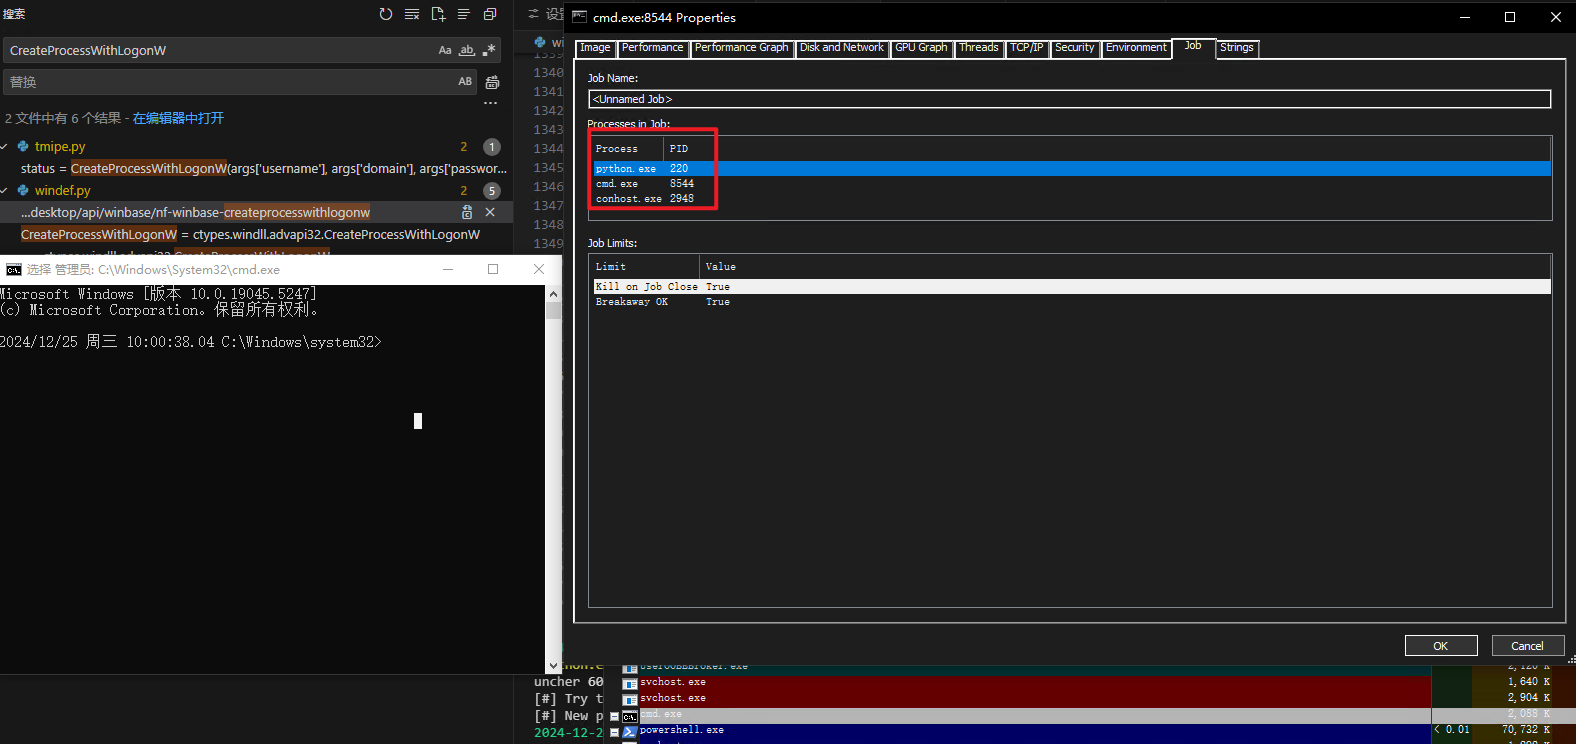This screenshot has width=1576, height=744.
Task: Collapse powershell.exe tree node
Action: point(614,732)
